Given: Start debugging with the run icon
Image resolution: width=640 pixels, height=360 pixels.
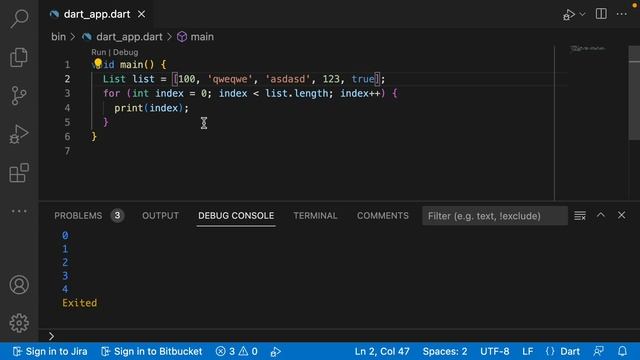Looking at the screenshot, I should pos(569,15).
